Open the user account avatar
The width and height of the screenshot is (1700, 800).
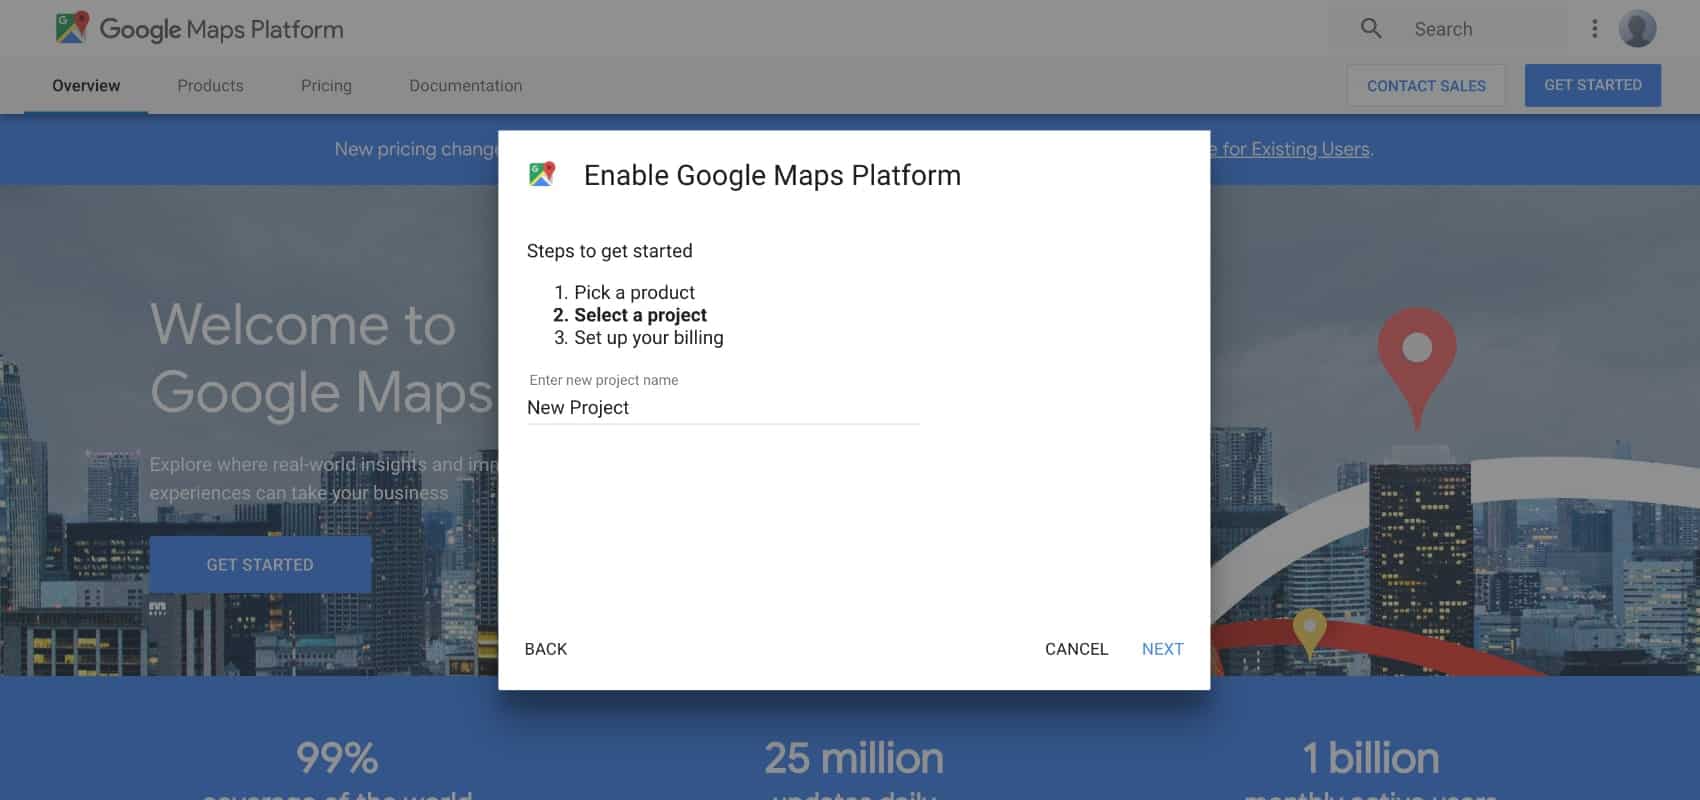tap(1637, 29)
